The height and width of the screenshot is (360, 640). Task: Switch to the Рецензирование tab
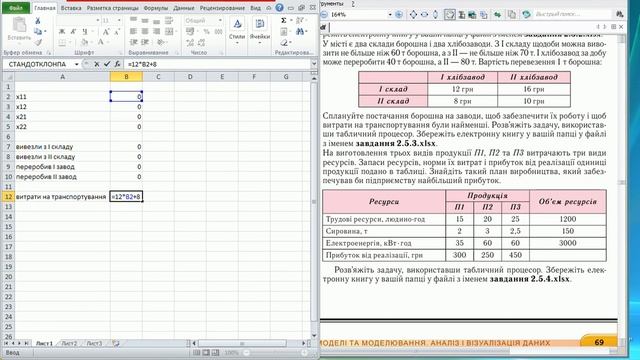[x=222, y=8]
